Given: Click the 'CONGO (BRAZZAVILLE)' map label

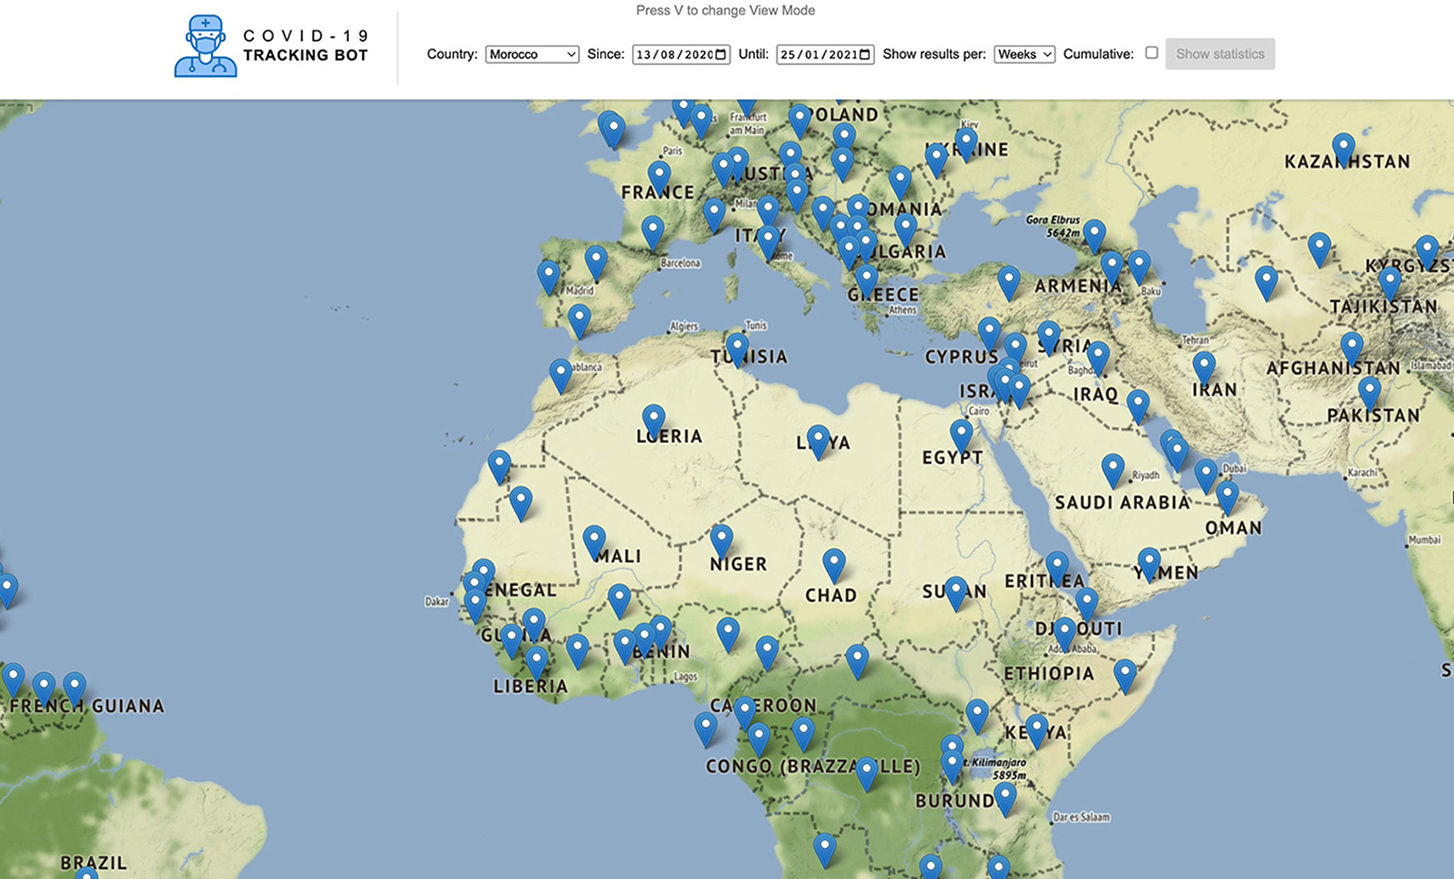Looking at the screenshot, I should click(813, 767).
